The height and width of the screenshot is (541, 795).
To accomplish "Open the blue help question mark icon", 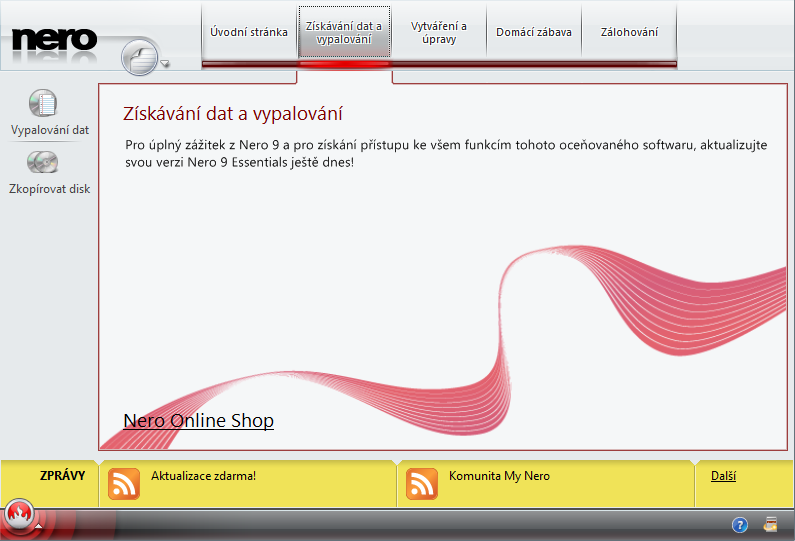I will tap(740, 525).
